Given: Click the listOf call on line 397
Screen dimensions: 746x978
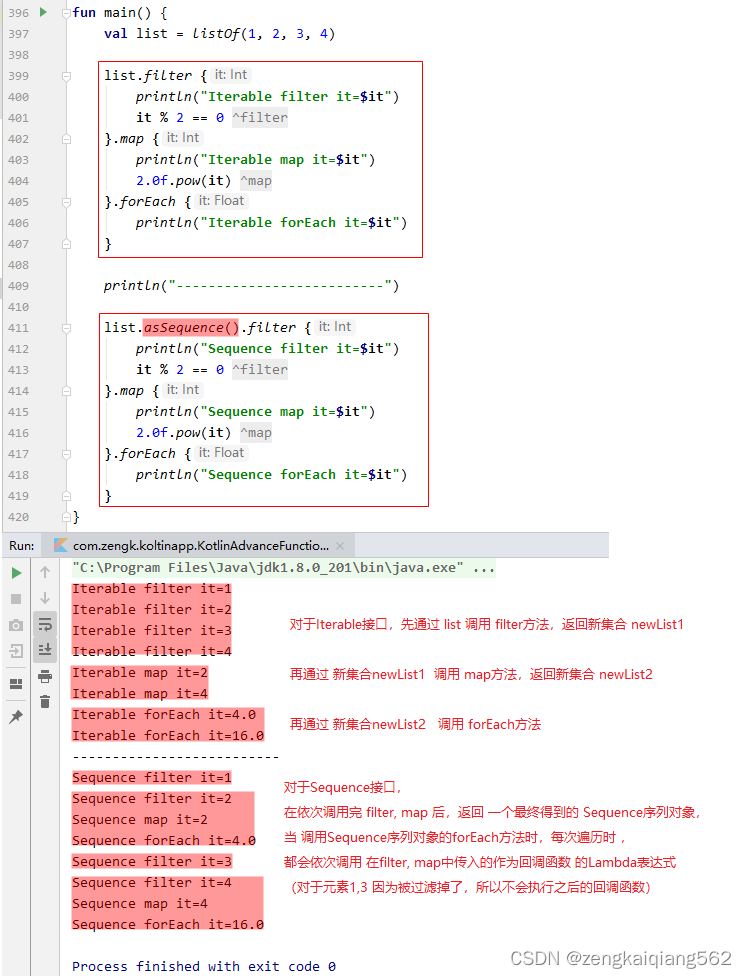Looking at the screenshot, I should pos(216,34).
